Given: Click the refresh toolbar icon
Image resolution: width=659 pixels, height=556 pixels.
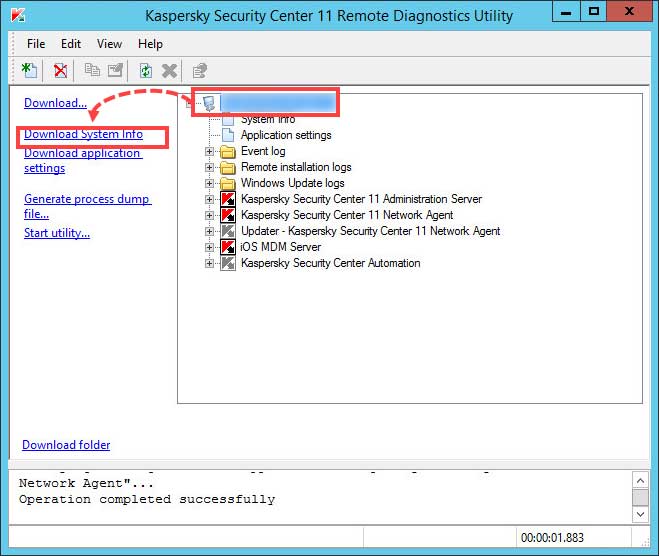Looking at the screenshot, I should coord(145,70).
